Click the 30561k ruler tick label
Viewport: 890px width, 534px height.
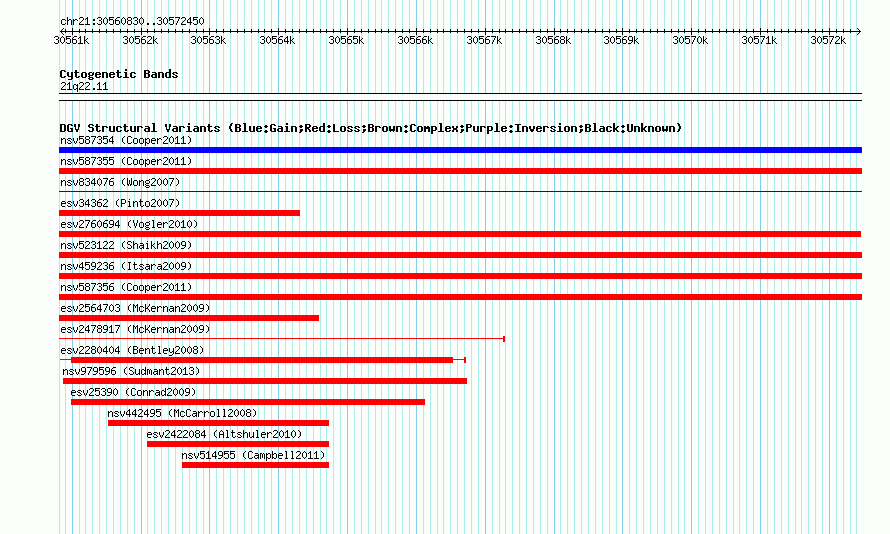pos(72,40)
